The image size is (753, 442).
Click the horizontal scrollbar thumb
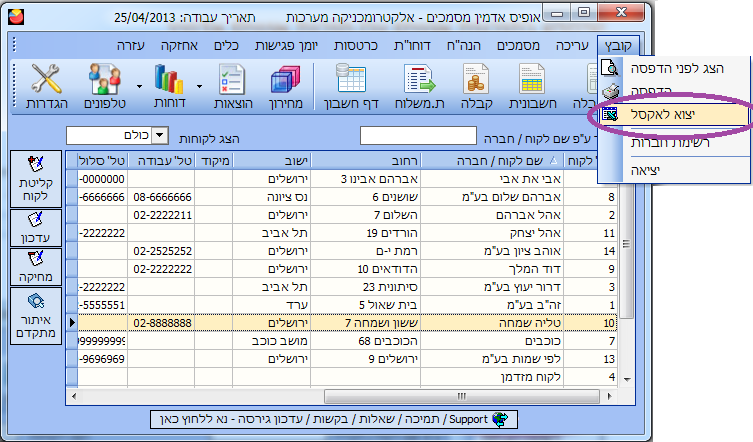coord(462,397)
